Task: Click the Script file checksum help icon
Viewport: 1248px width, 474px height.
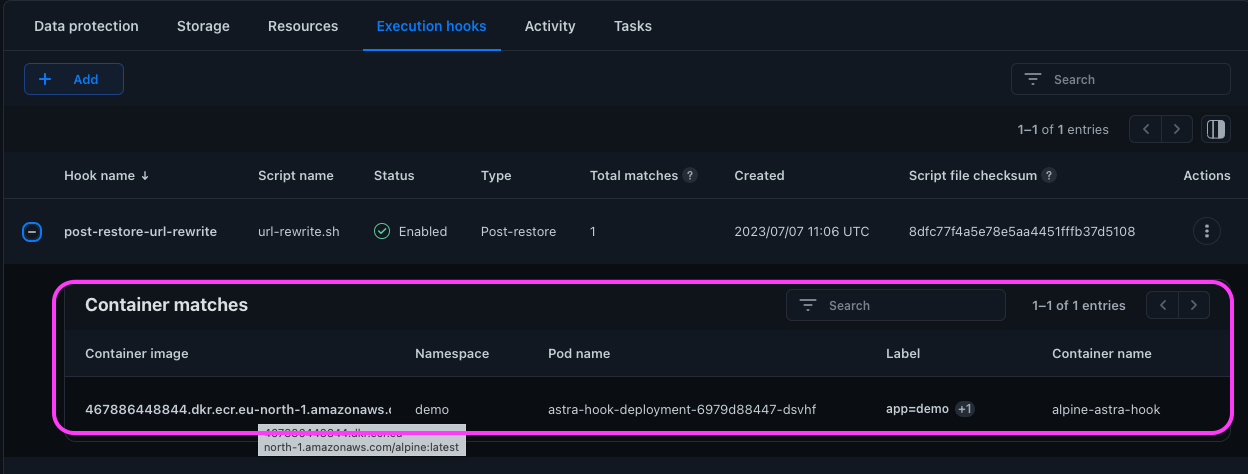Action: 1049,175
